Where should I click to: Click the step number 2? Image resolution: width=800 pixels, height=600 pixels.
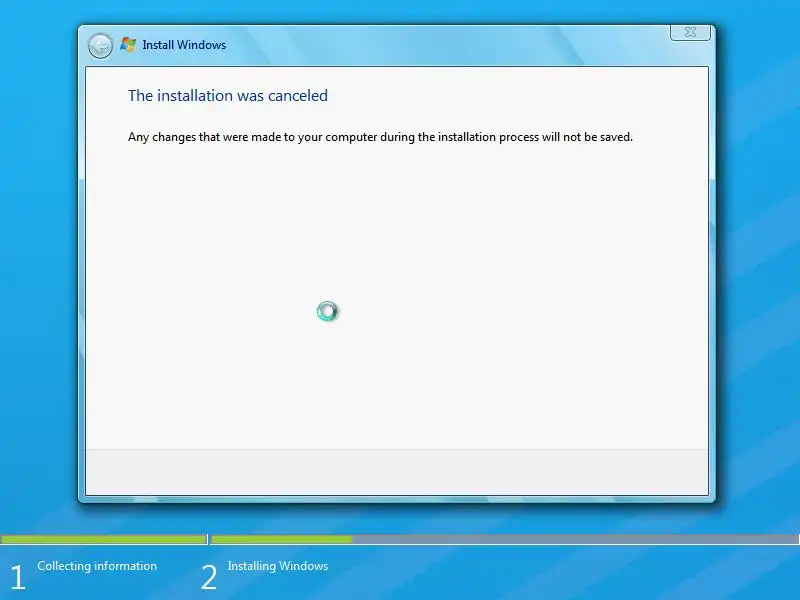(x=209, y=578)
